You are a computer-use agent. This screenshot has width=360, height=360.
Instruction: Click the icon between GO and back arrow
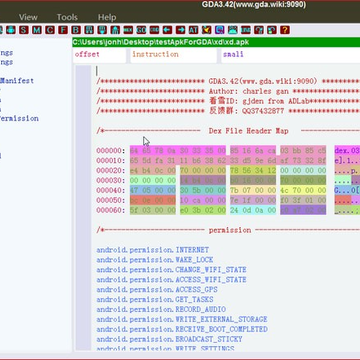(154, 30)
